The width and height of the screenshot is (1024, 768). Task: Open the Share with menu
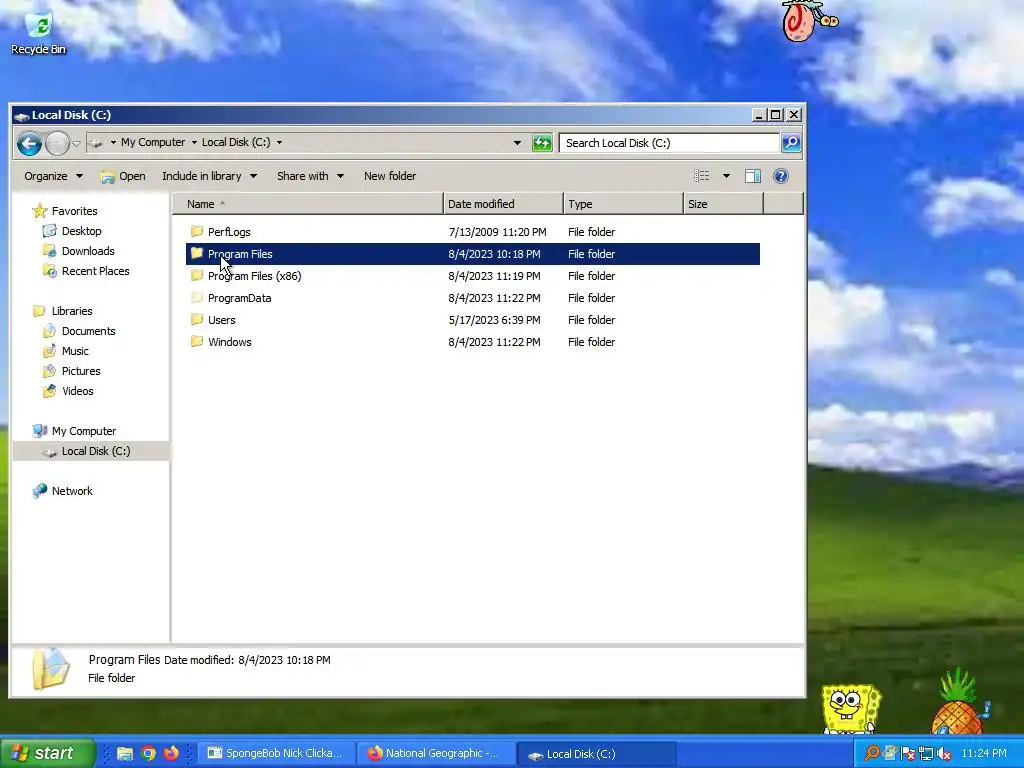(x=310, y=176)
